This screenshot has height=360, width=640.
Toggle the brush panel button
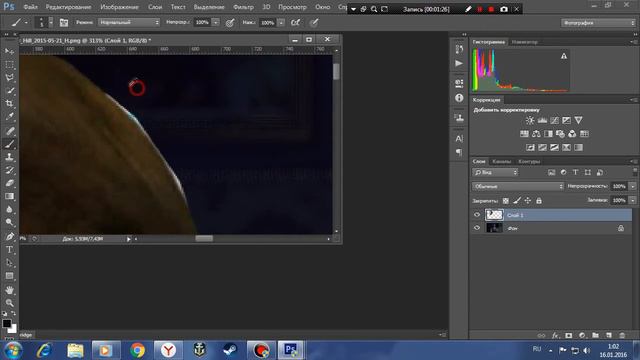click(x=64, y=23)
